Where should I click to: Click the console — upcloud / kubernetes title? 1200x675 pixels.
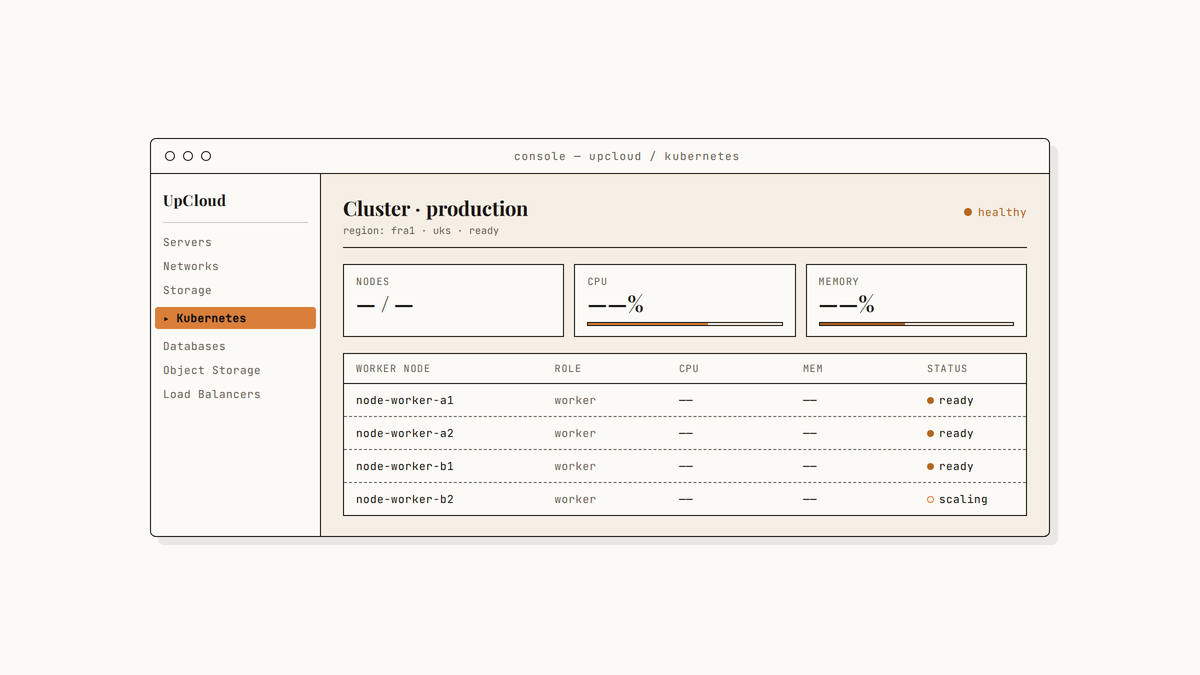627,156
